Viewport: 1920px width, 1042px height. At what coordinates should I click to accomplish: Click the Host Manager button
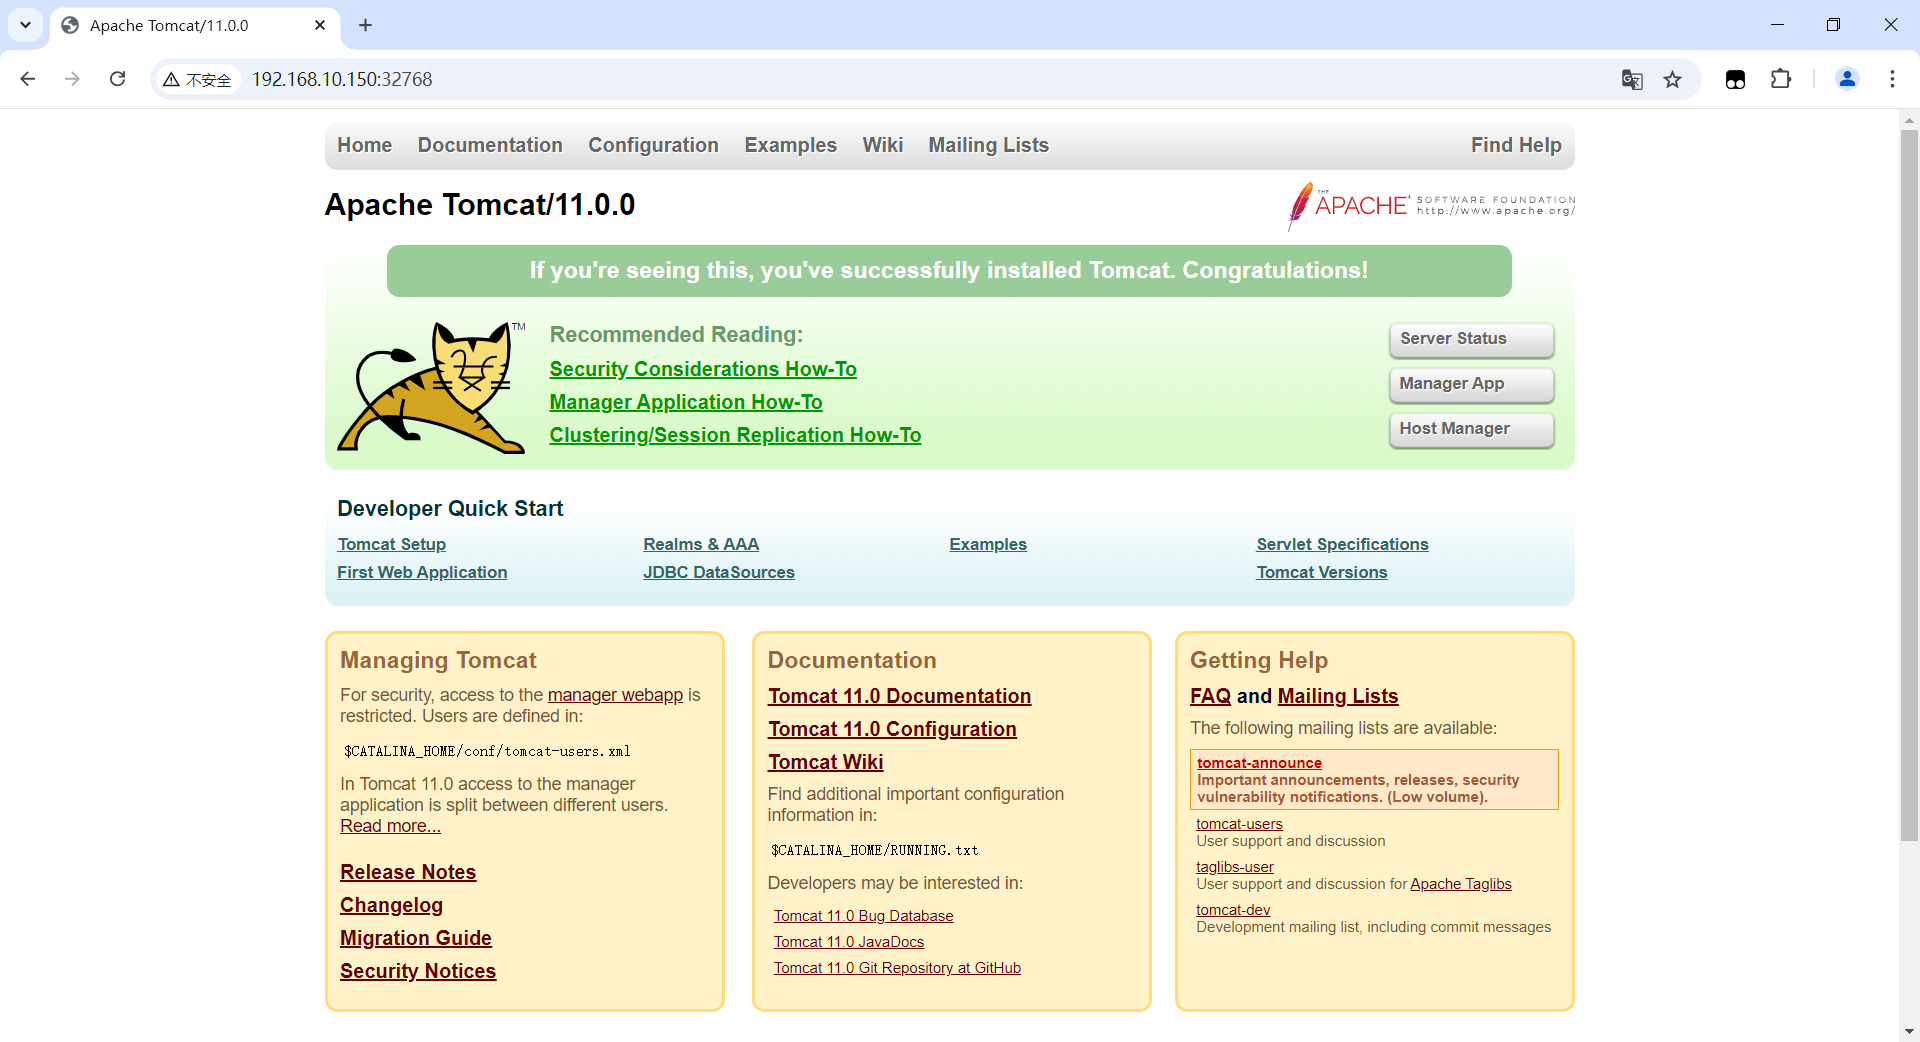coord(1471,429)
